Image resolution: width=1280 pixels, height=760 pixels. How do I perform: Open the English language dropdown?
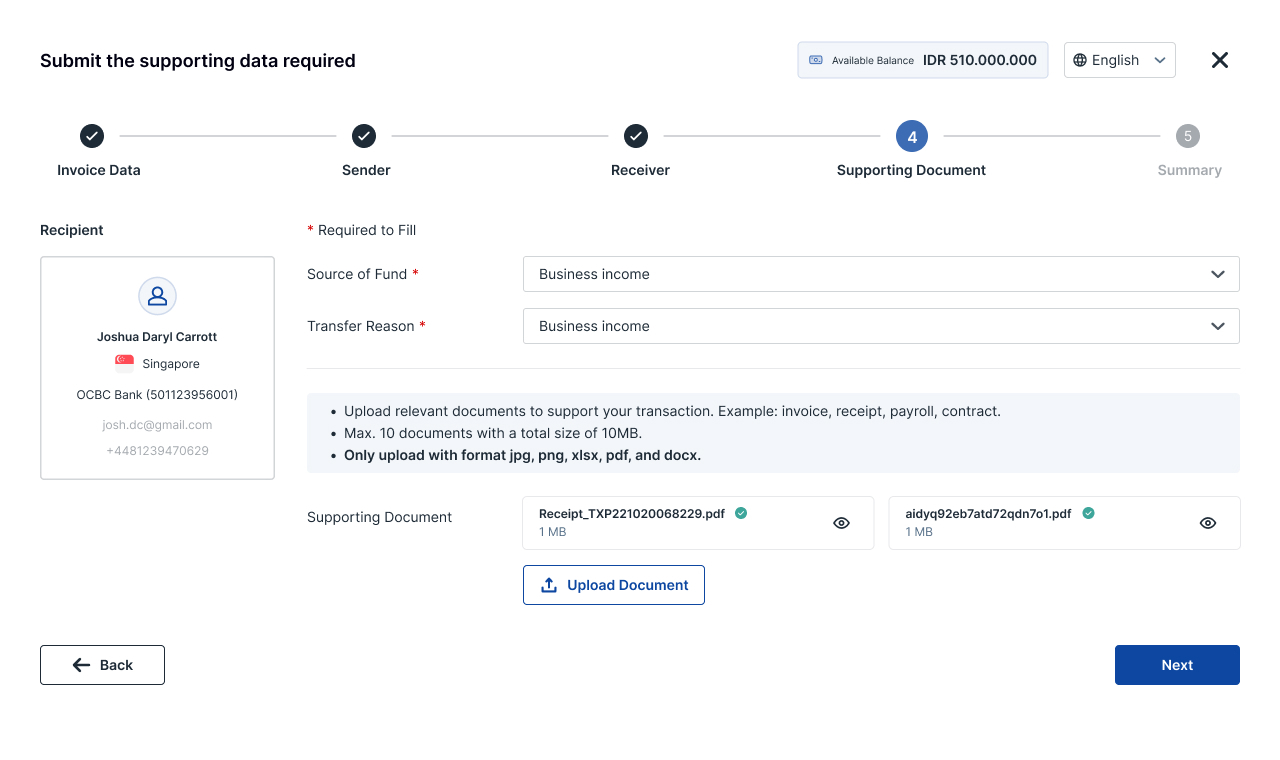click(x=1119, y=60)
